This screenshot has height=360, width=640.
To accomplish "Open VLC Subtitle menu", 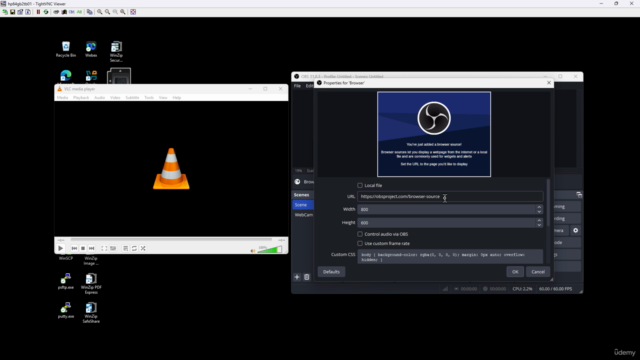I will click(132, 98).
